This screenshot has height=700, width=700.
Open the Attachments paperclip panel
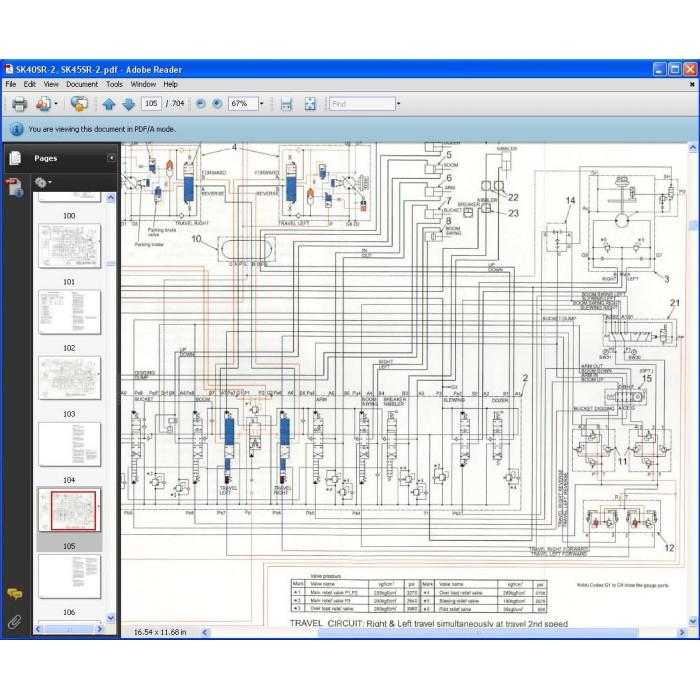click(14, 621)
